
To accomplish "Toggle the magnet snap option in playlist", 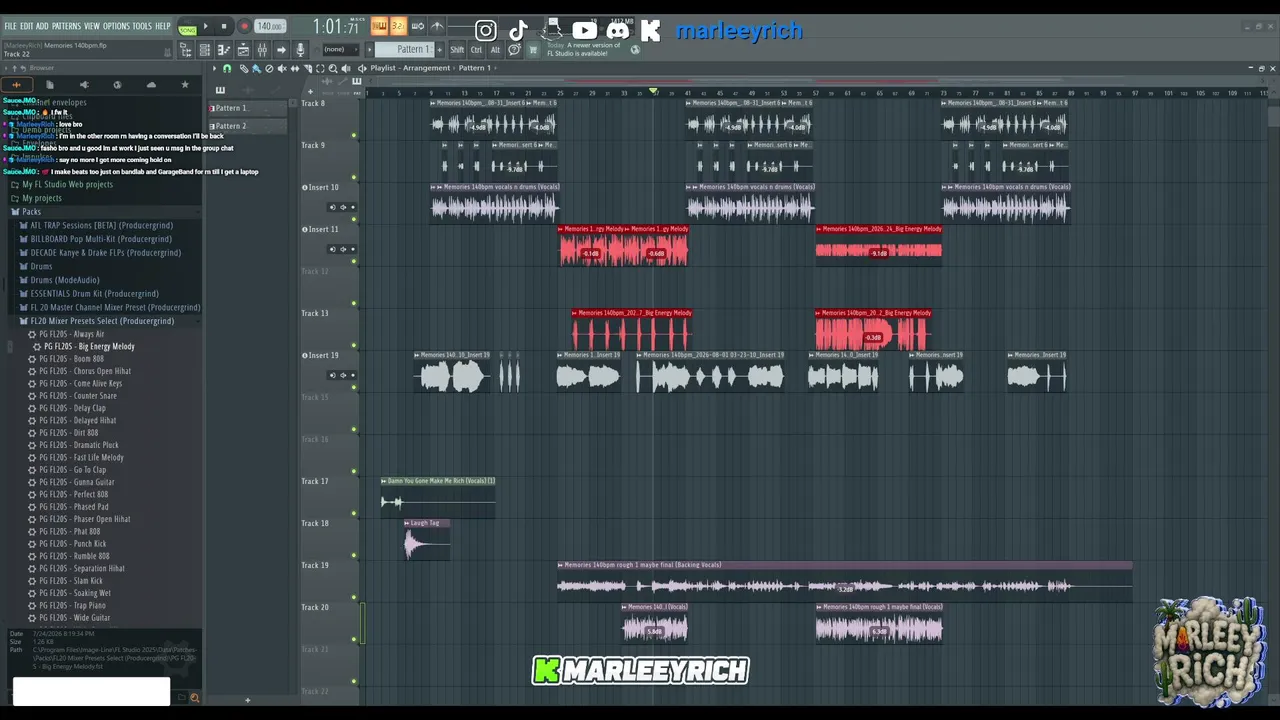I will [x=227, y=68].
